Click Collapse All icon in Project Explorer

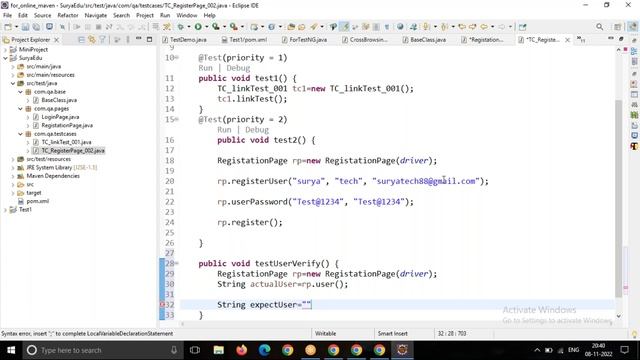click(81, 40)
